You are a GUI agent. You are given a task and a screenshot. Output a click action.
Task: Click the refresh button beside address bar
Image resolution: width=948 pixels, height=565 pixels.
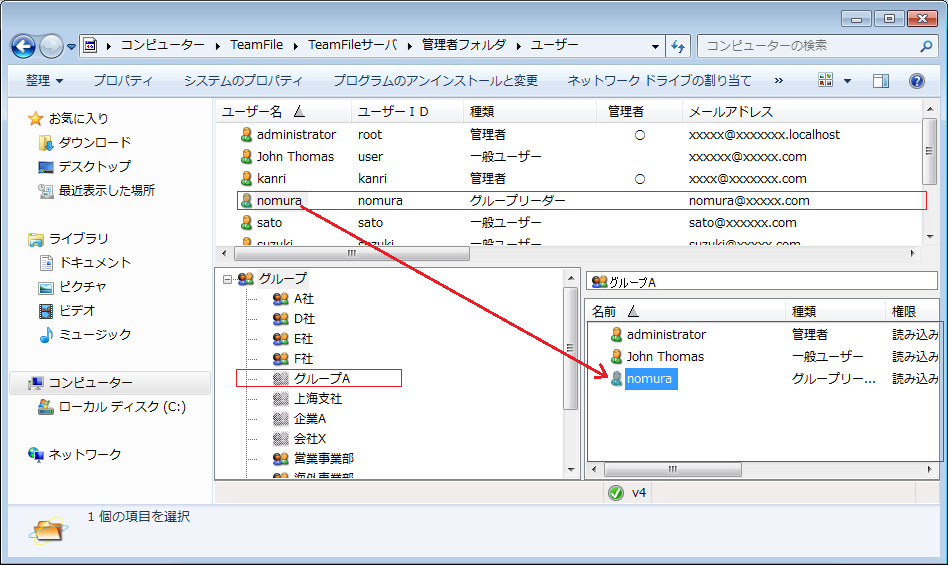point(678,46)
